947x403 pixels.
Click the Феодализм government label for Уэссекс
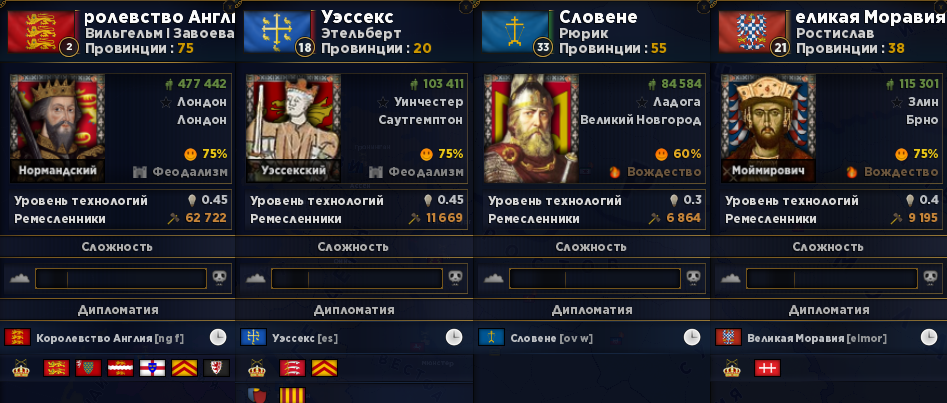coord(426,172)
